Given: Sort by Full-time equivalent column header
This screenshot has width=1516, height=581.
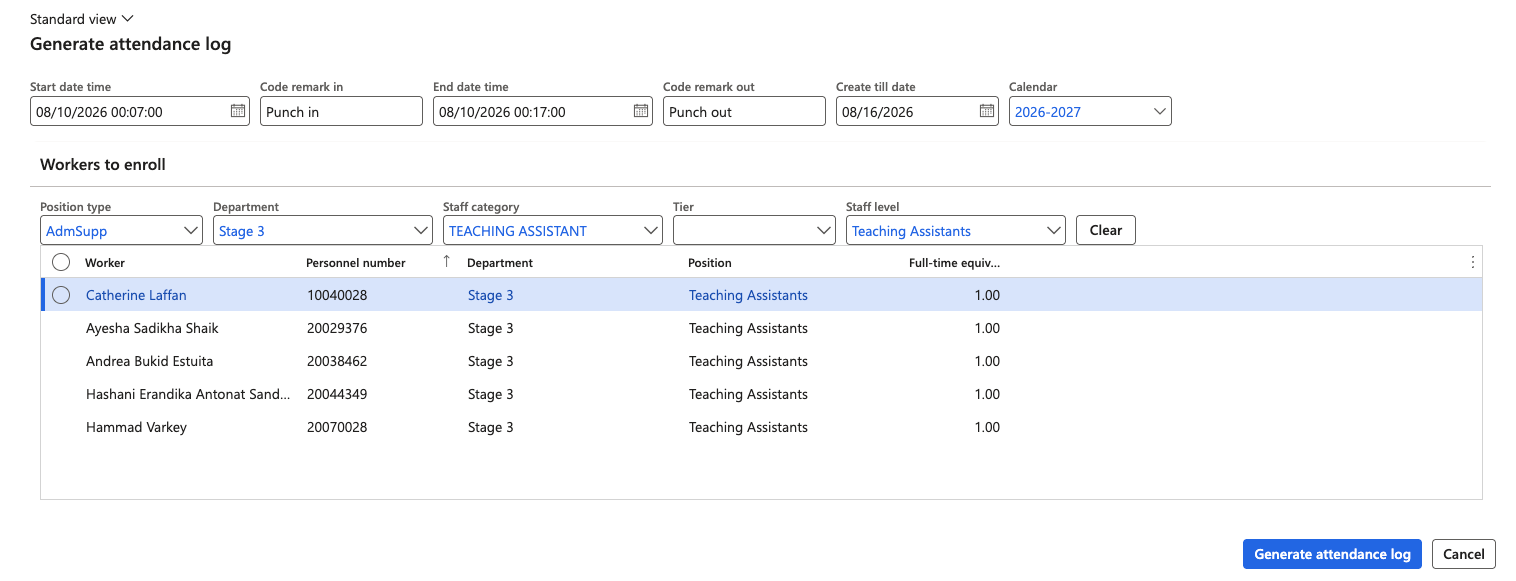Looking at the screenshot, I should point(954,262).
